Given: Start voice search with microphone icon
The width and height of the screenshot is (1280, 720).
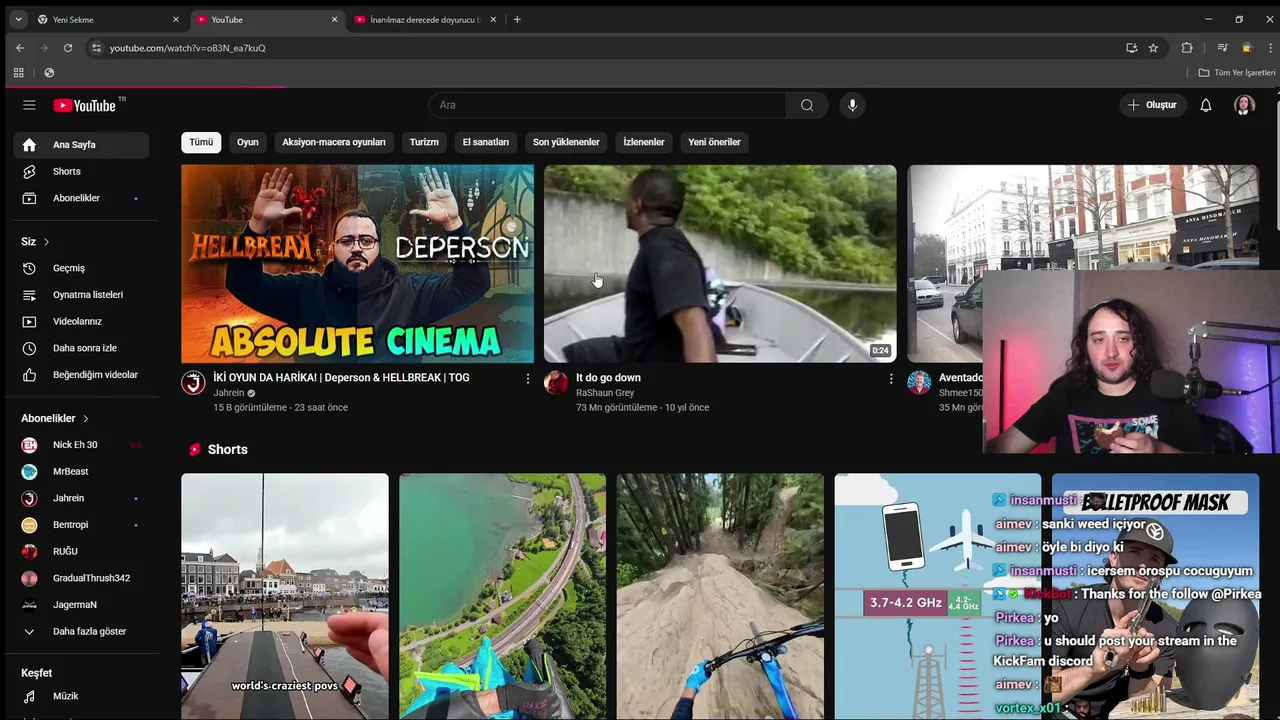Looking at the screenshot, I should coord(852,105).
